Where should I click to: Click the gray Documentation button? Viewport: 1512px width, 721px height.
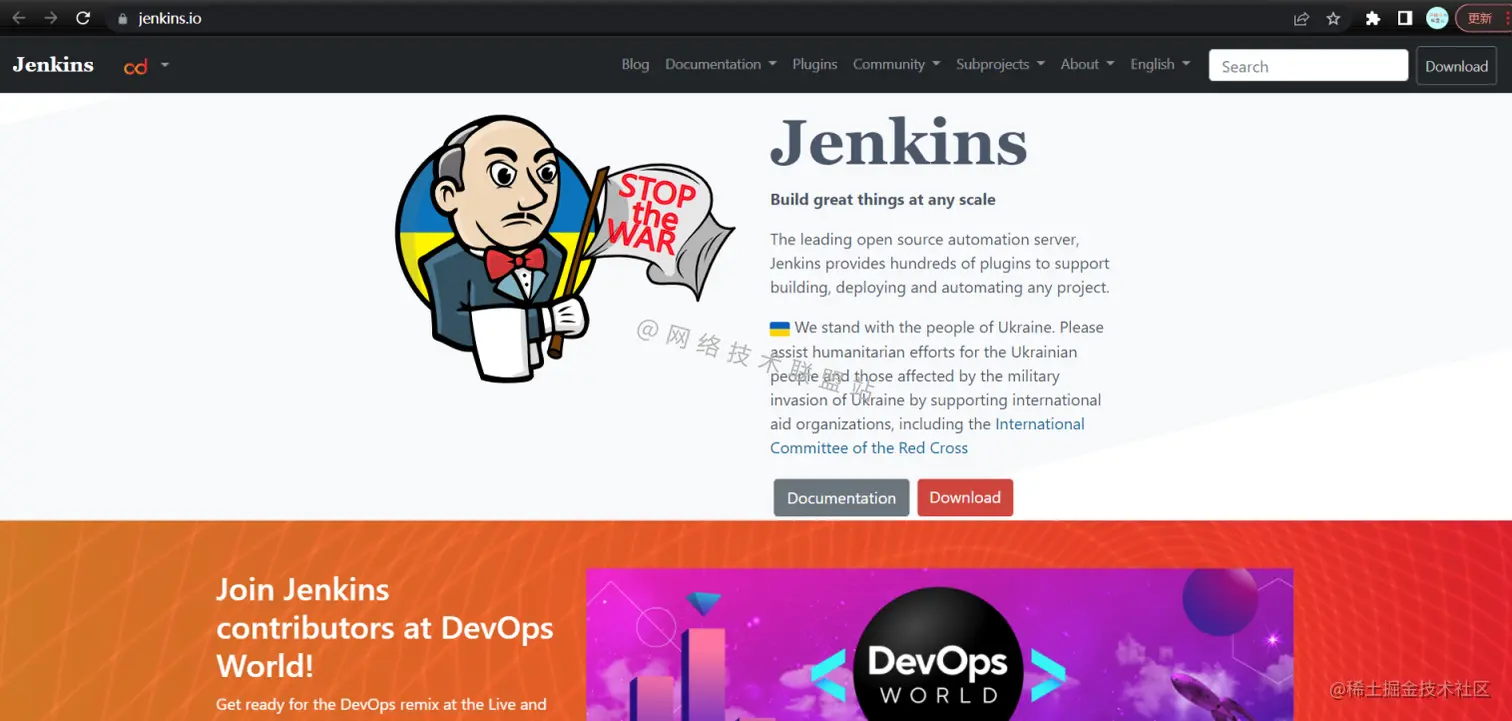841,497
